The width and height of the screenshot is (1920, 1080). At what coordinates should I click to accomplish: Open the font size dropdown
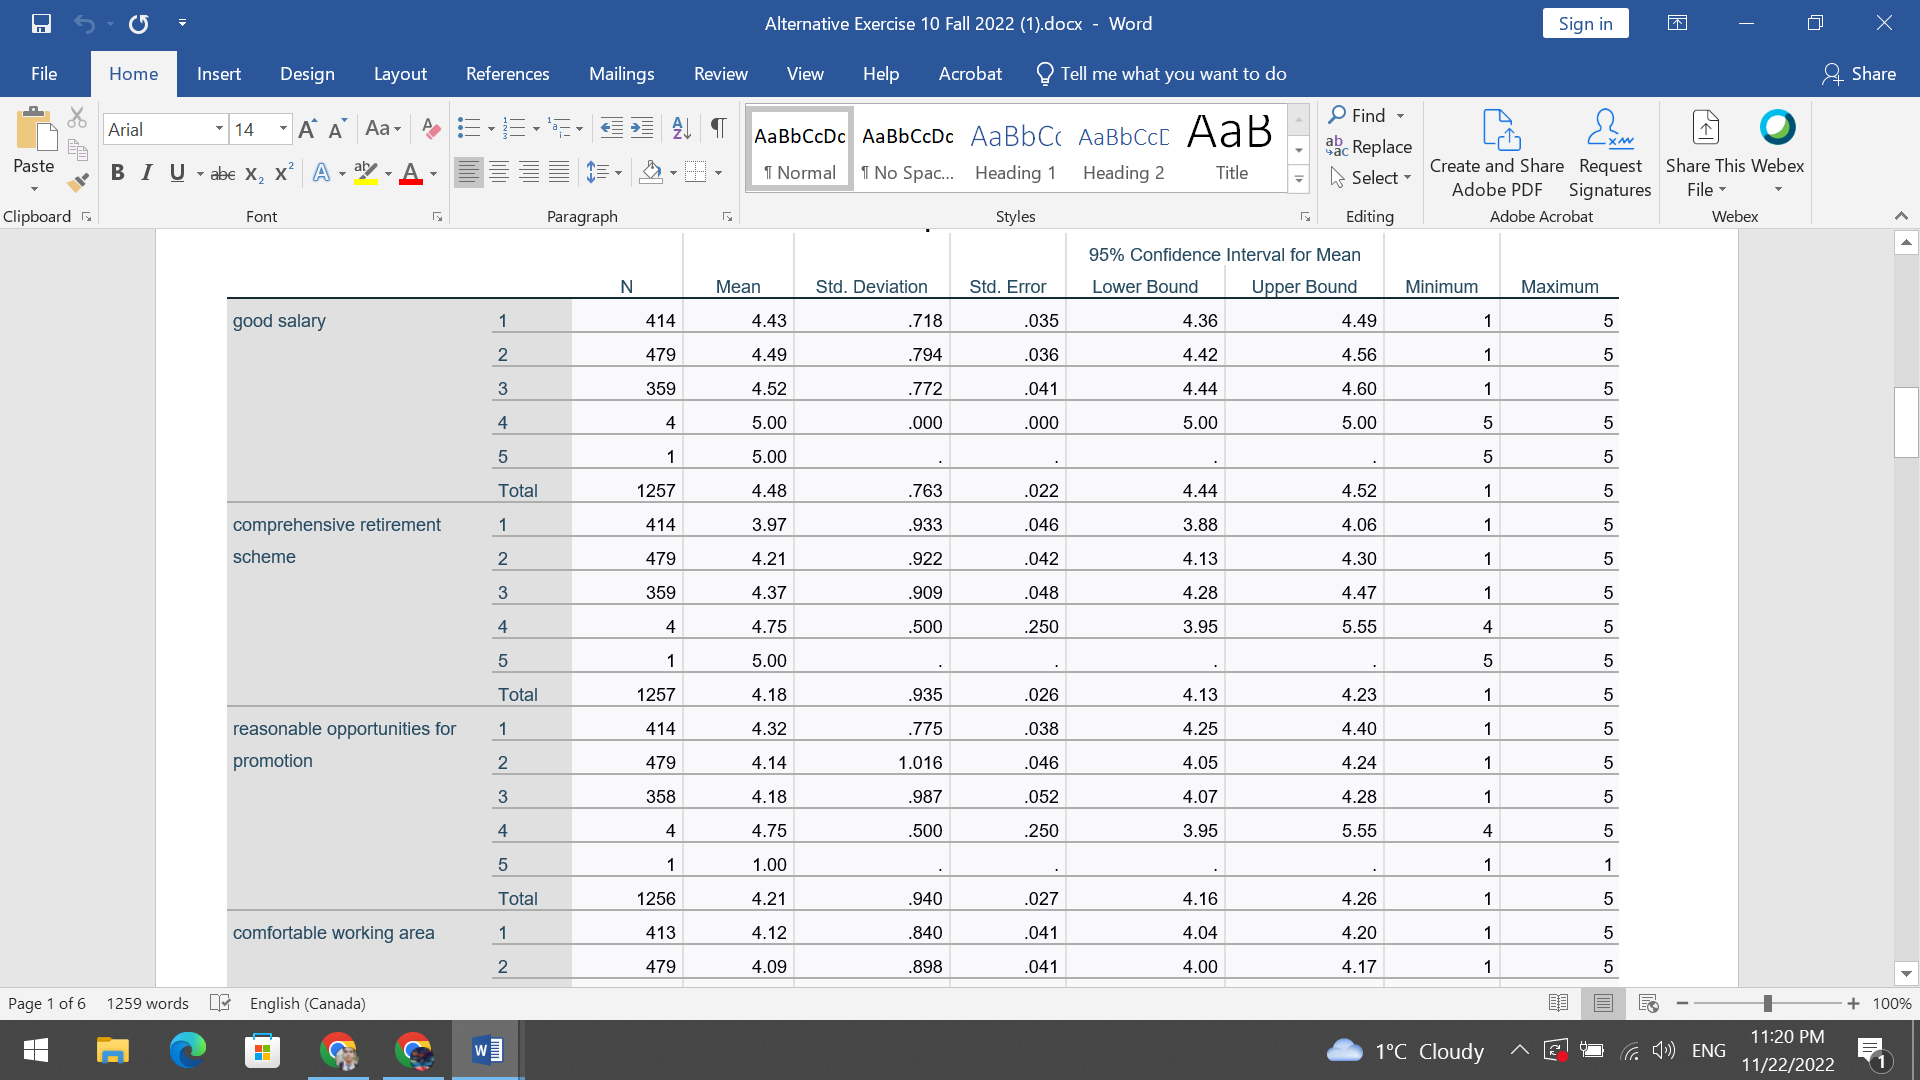pos(283,129)
